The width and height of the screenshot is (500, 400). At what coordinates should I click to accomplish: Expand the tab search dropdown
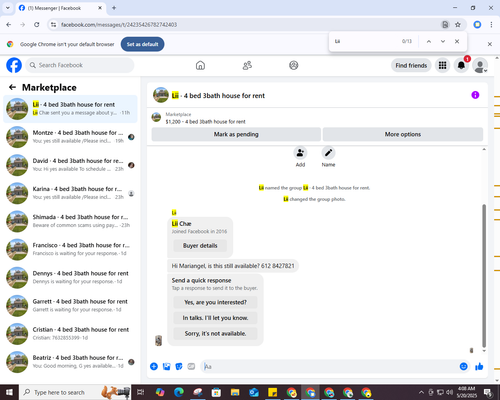(8, 8)
